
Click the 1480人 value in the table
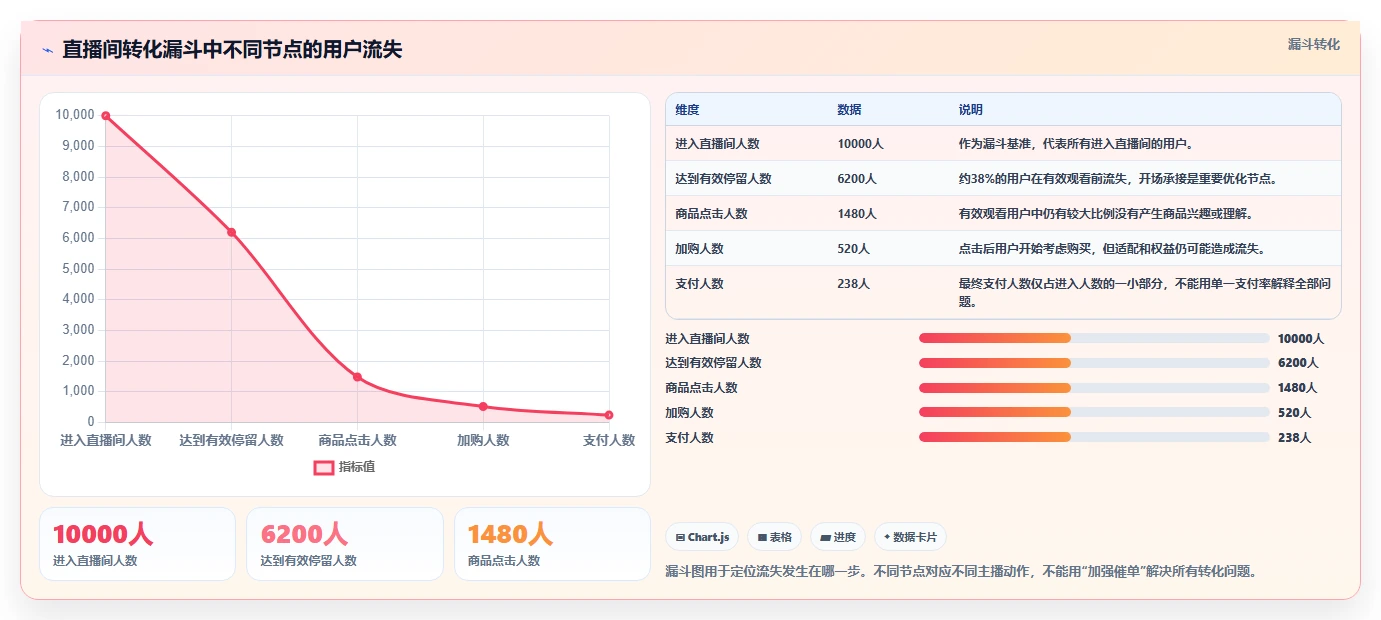pyautogui.click(x=857, y=214)
